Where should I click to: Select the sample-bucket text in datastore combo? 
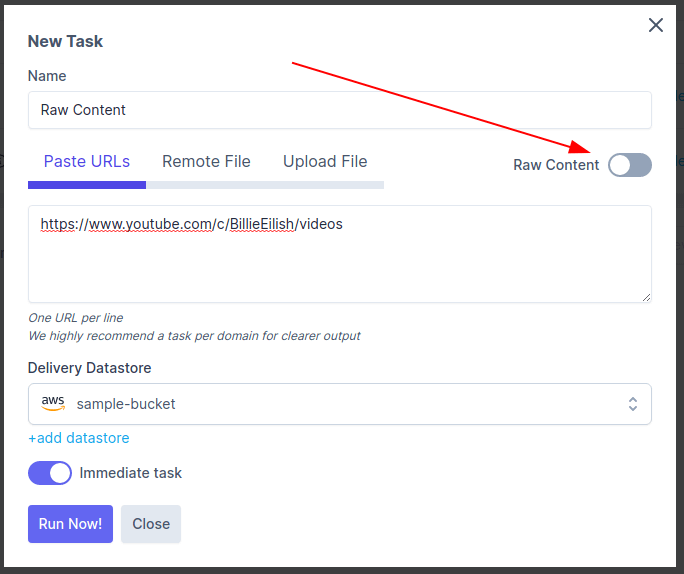pyautogui.click(x=126, y=404)
